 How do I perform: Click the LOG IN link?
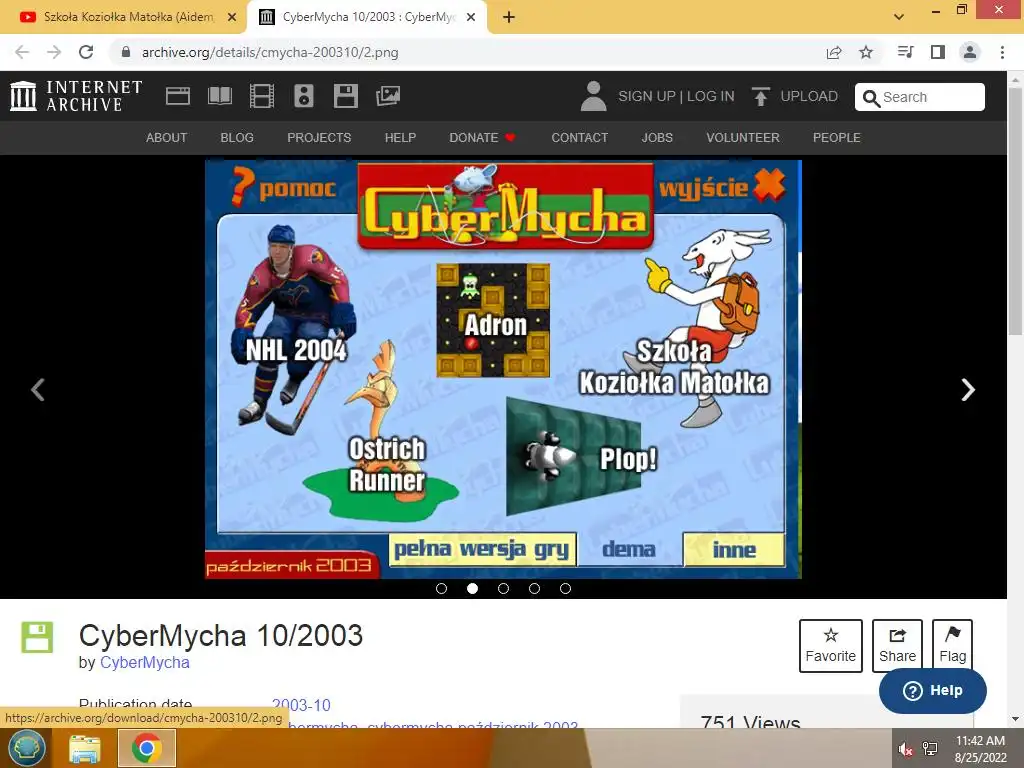point(711,97)
